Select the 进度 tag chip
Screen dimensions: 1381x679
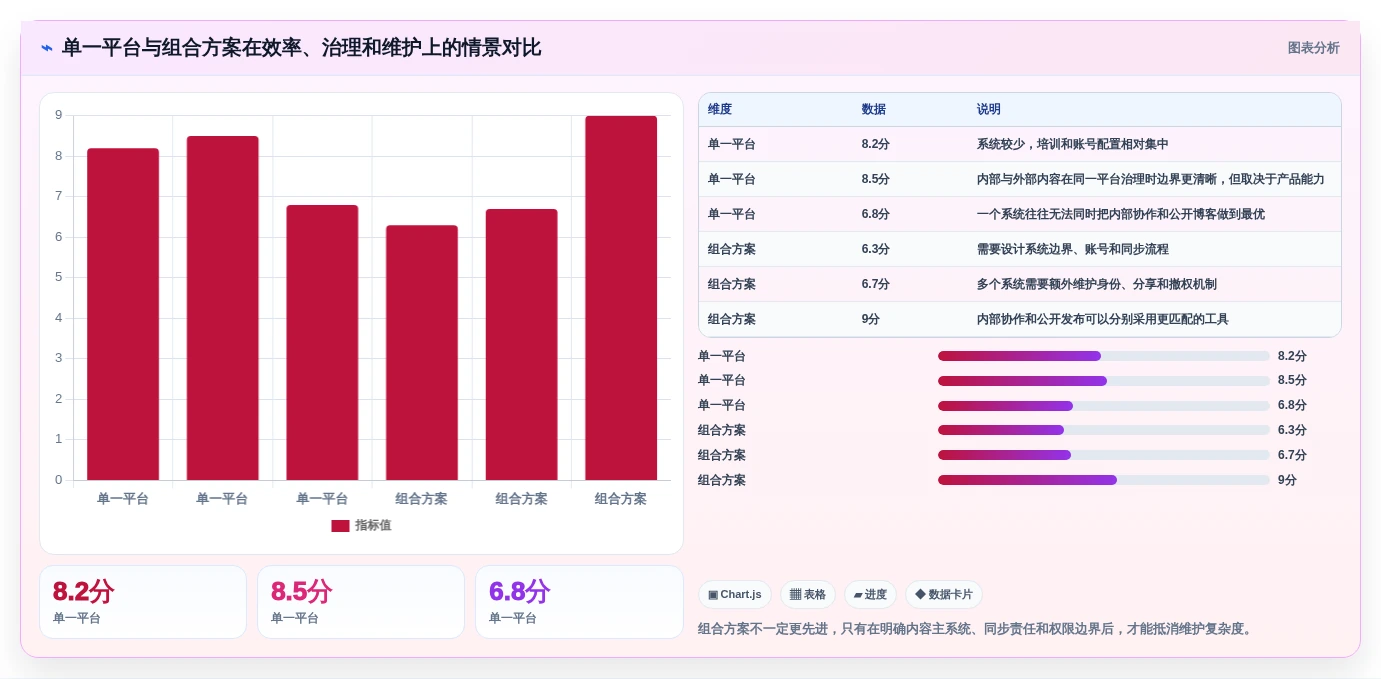[870, 594]
